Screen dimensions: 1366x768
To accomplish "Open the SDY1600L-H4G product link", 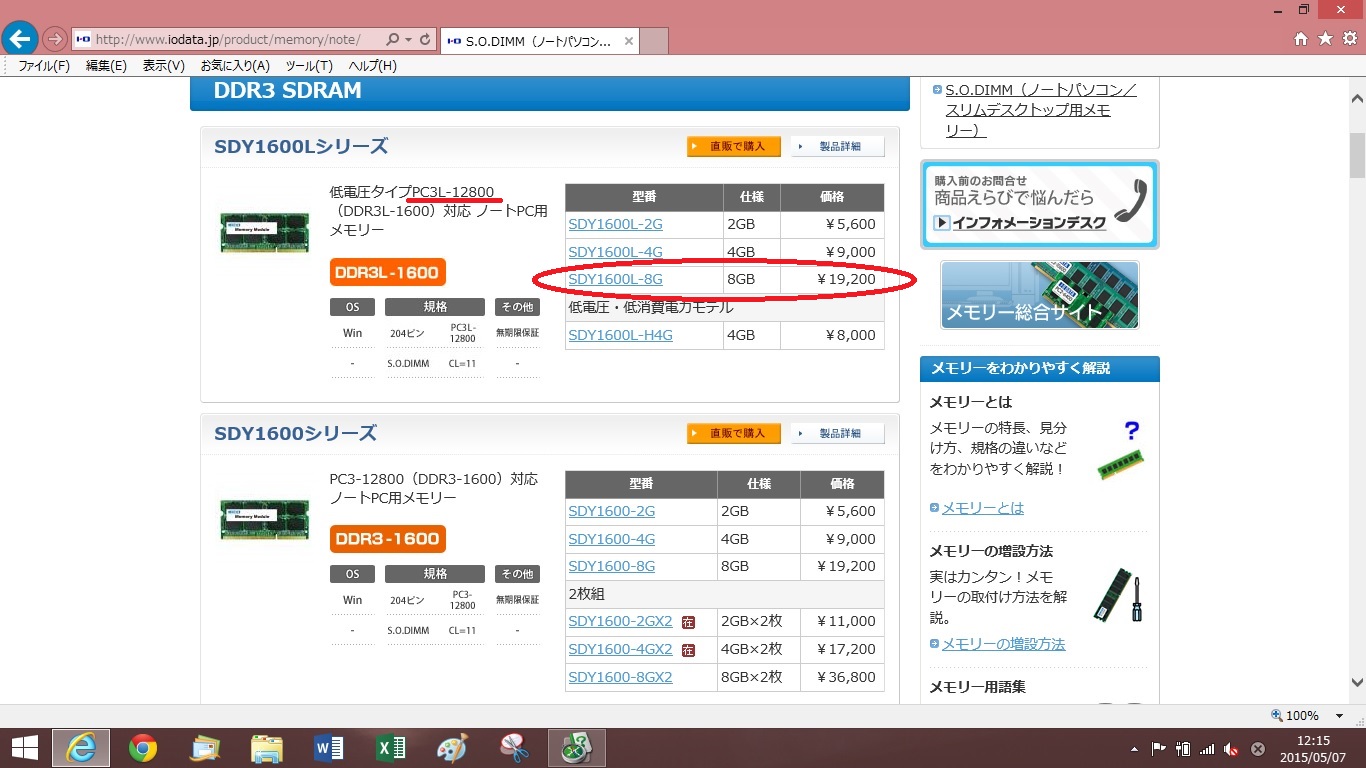I will [620, 335].
